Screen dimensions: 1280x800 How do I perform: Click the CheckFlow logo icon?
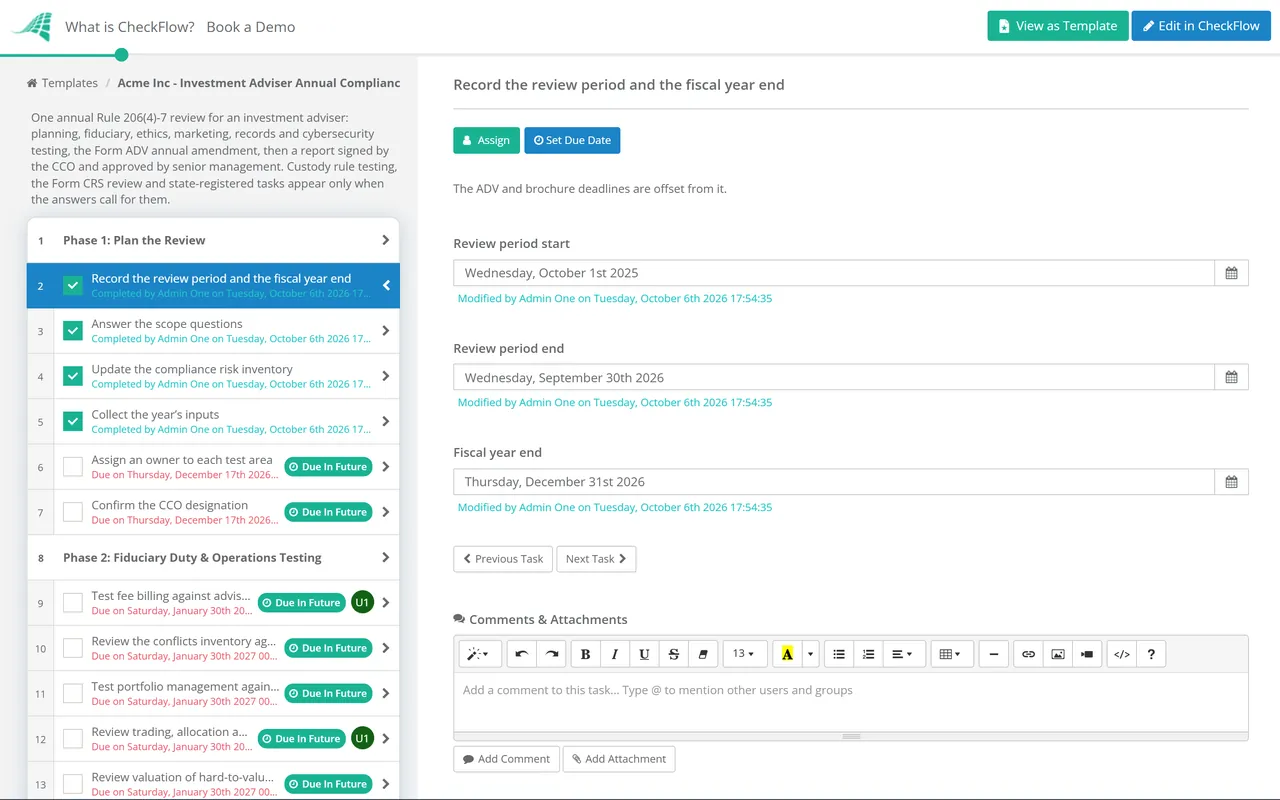point(31,27)
